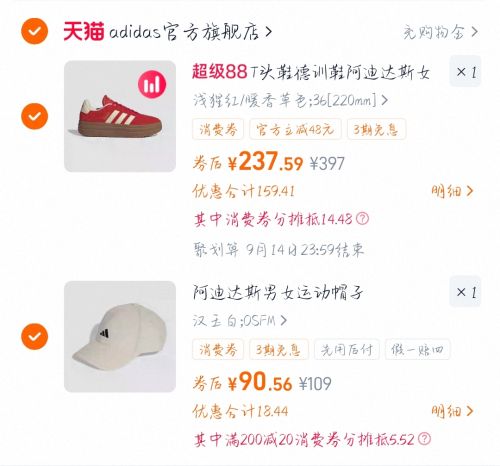Click the 天猫 Tmall logo
This screenshot has height=466, width=500.
pyautogui.click(x=84, y=31)
